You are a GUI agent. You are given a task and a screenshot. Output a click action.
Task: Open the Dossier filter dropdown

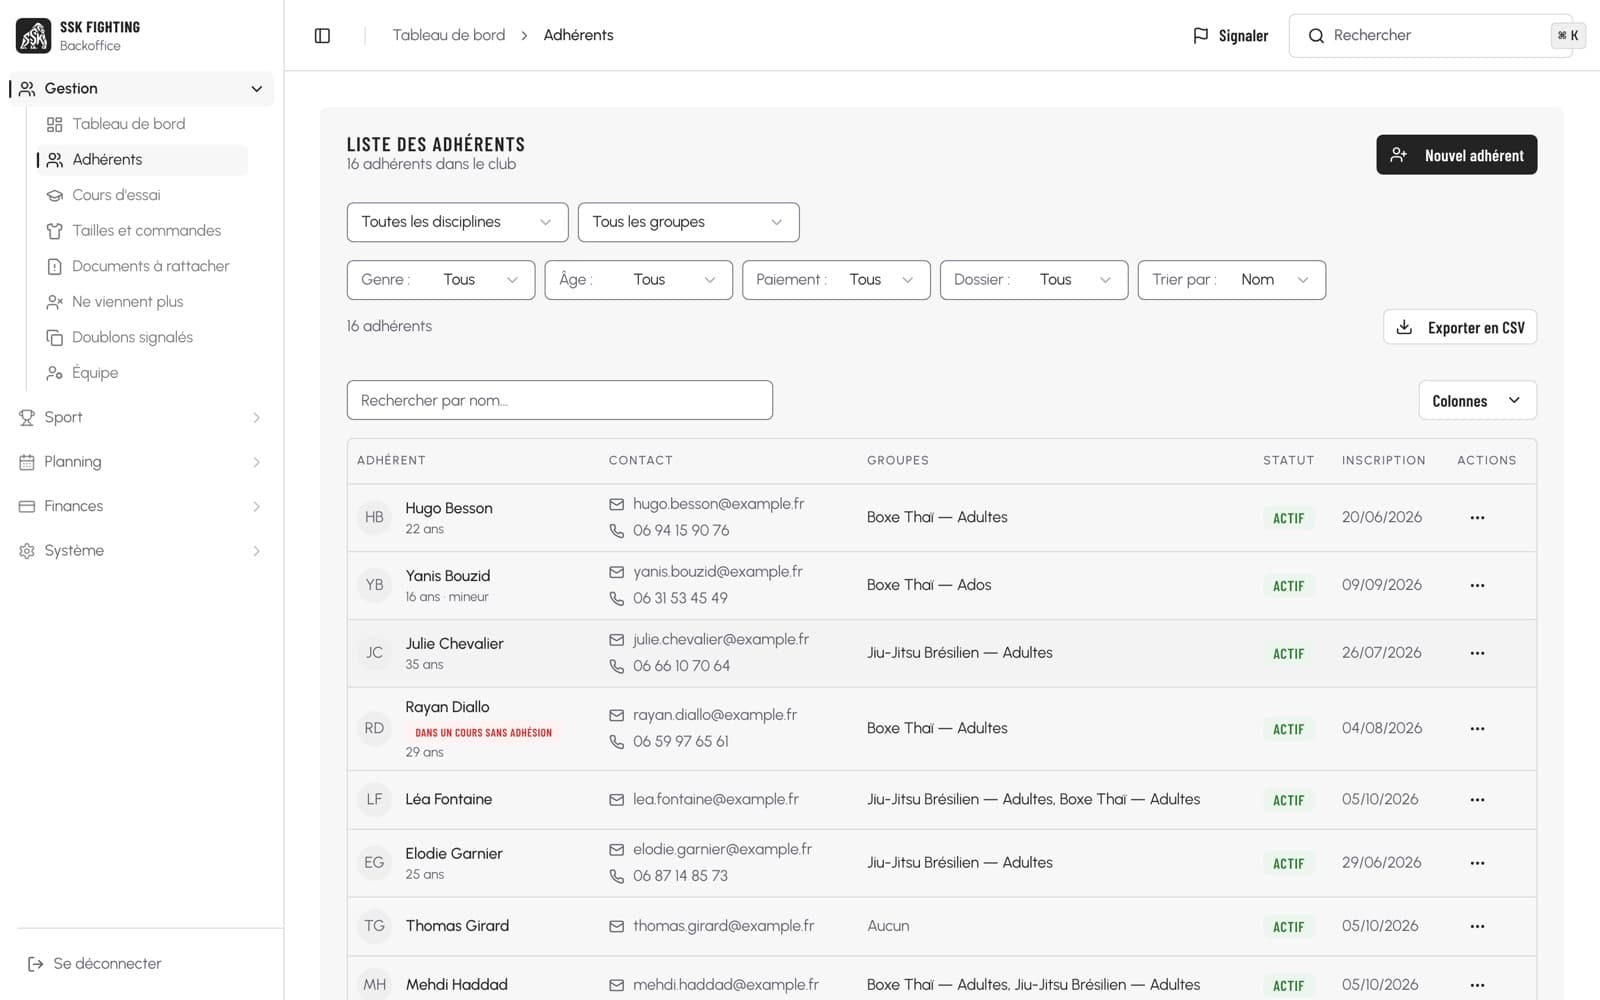[x=1034, y=280]
